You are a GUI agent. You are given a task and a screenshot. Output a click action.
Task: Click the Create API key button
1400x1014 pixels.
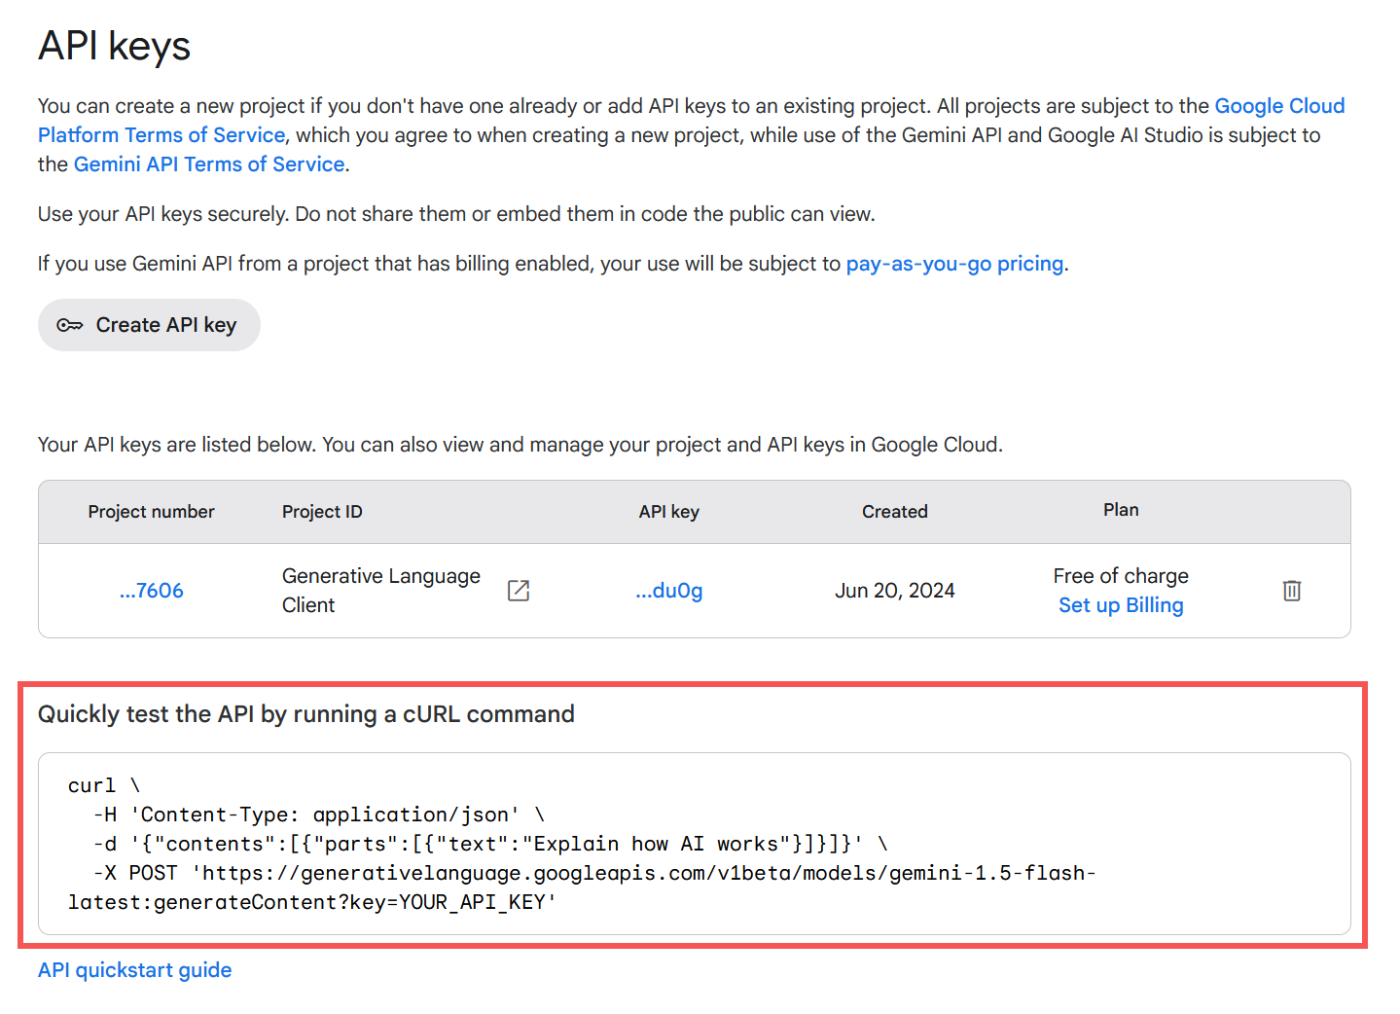(149, 325)
